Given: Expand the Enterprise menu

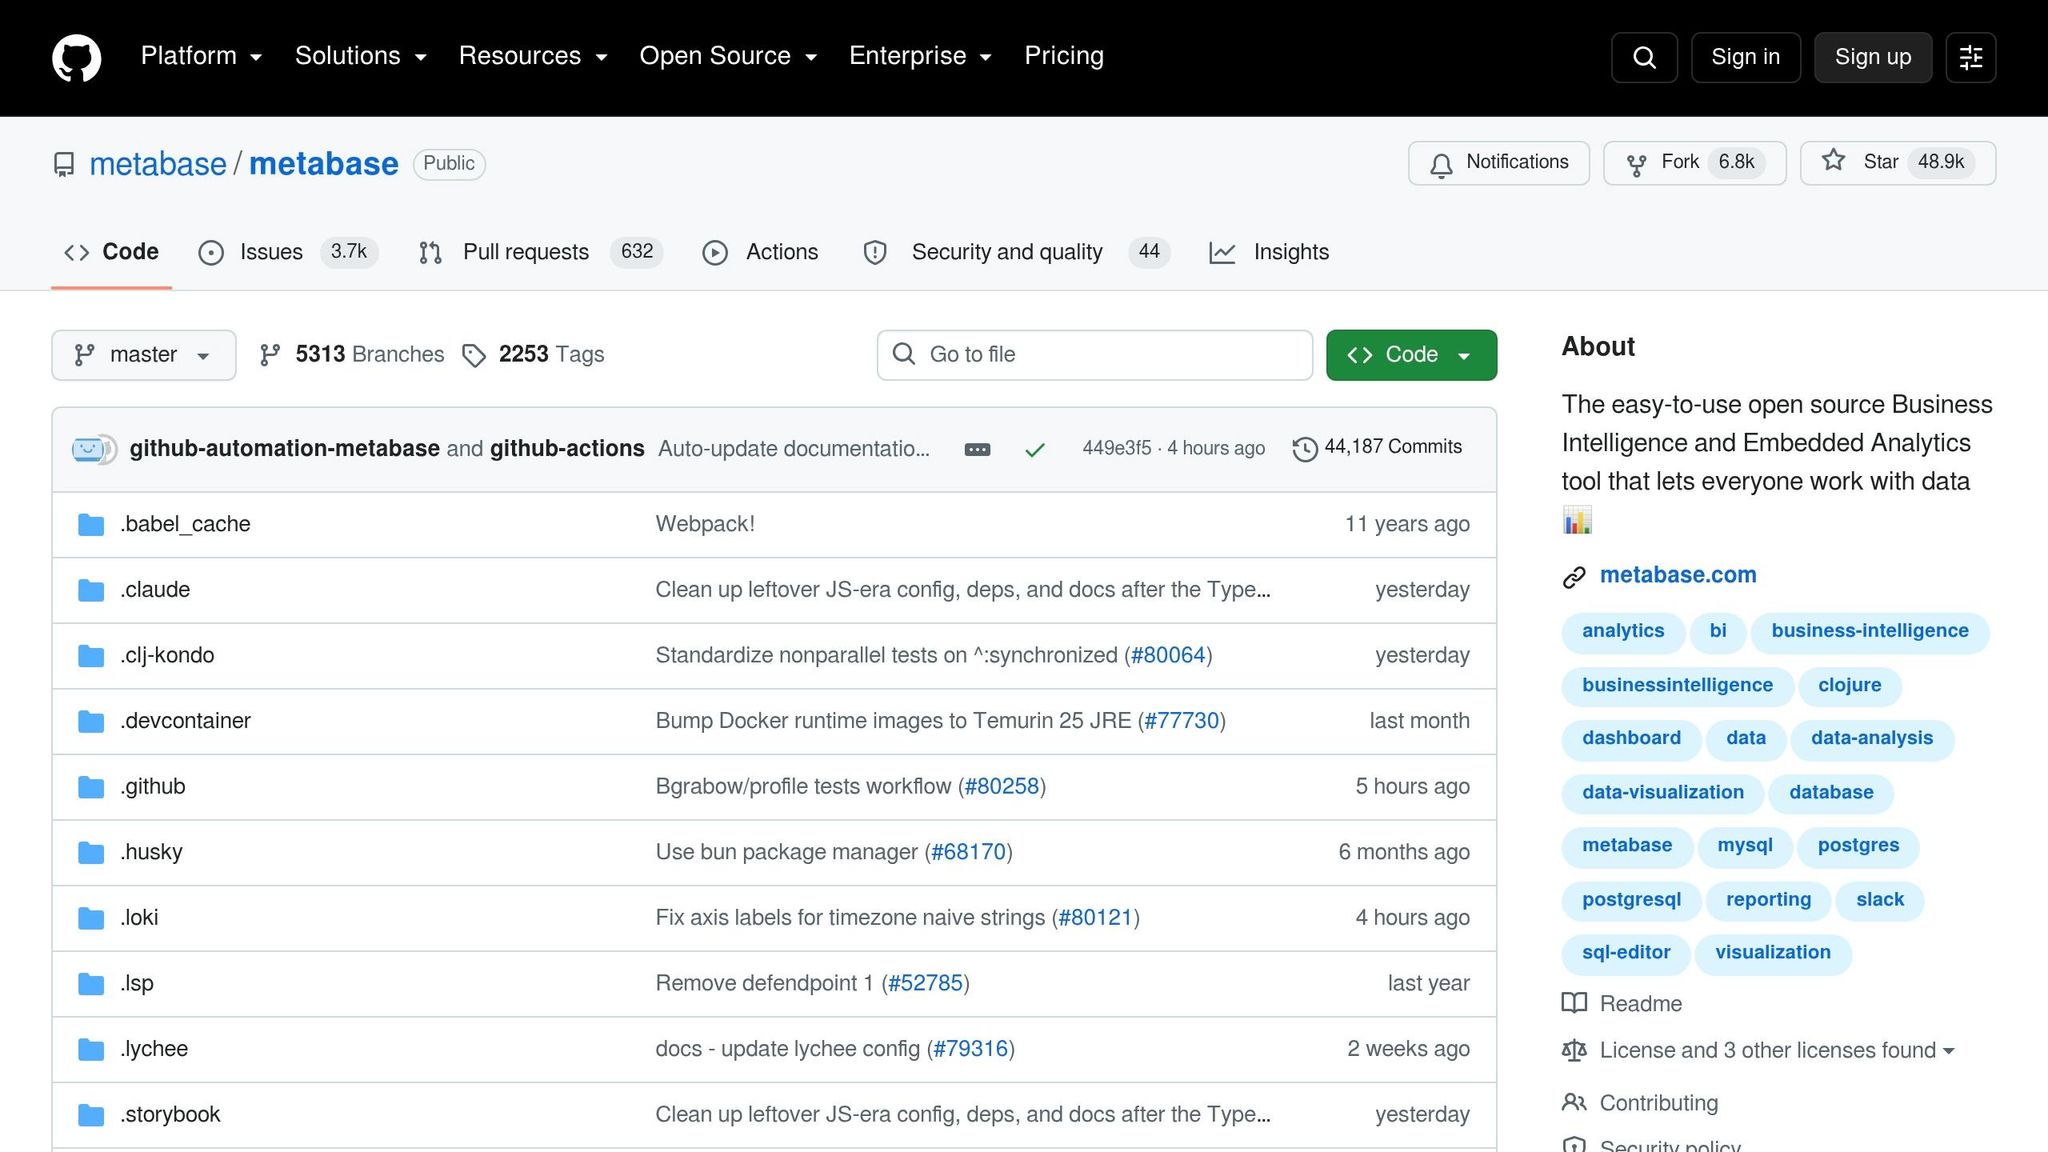Looking at the screenshot, I should 920,56.
